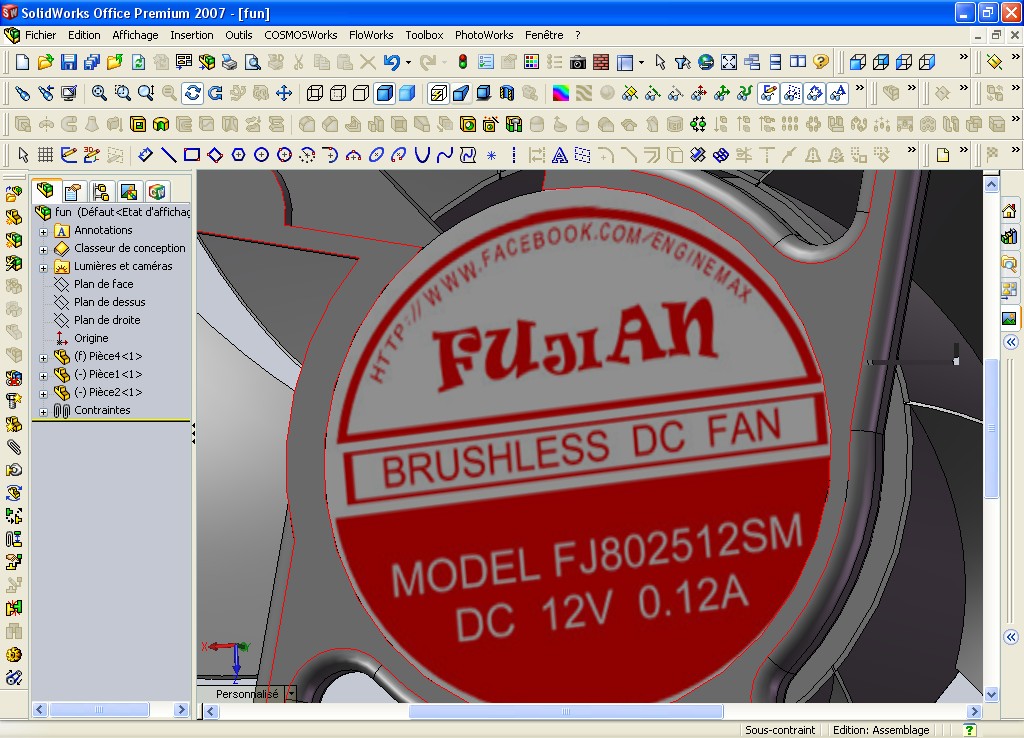Click the New document icon
Screen dimensions: 1024x738
pyautogui.click(x=22, y=62)
